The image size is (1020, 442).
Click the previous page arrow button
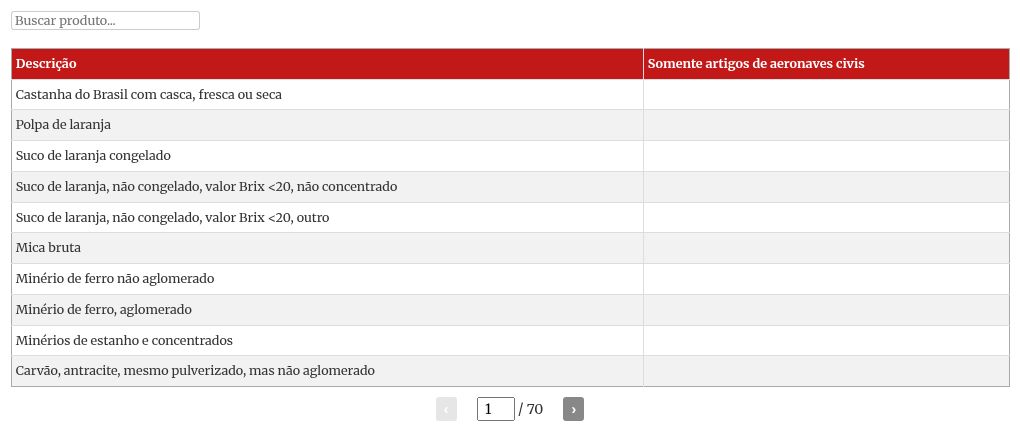click(446, 409)
